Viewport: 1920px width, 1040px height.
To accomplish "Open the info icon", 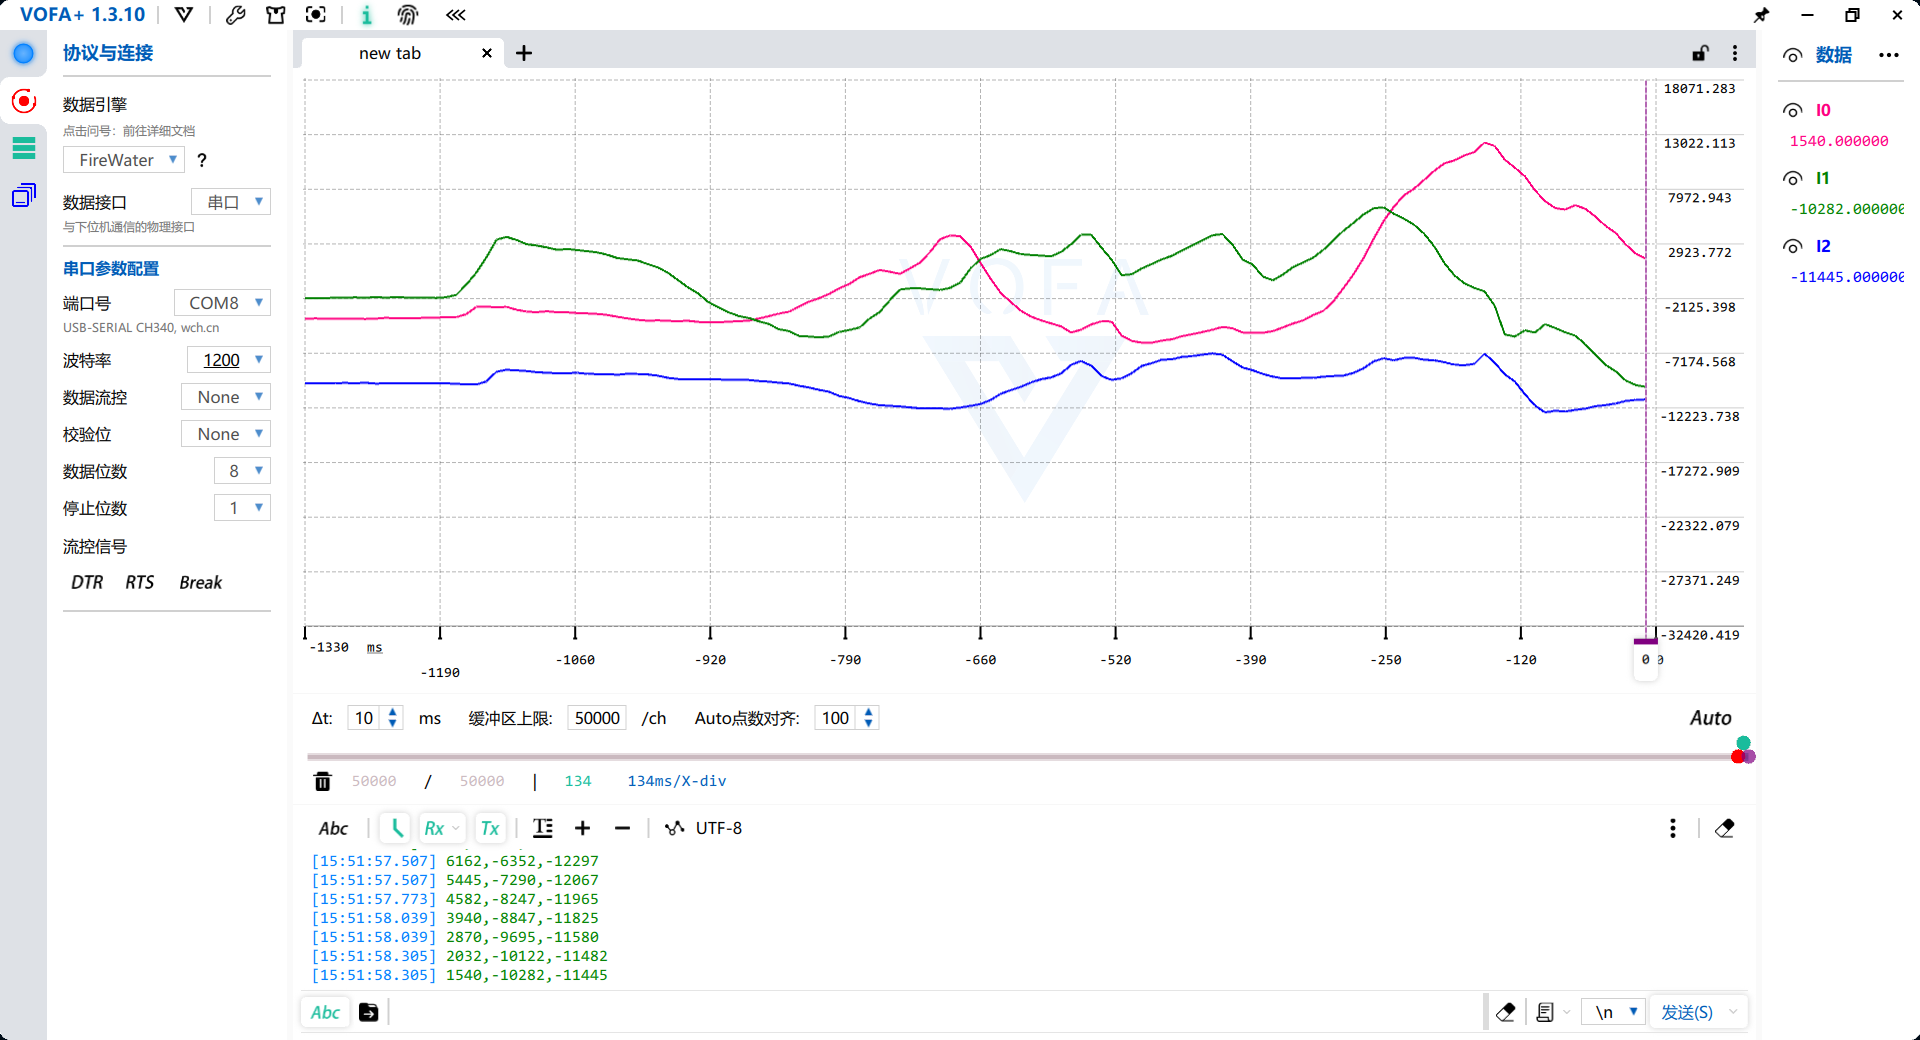I will 367,15.
